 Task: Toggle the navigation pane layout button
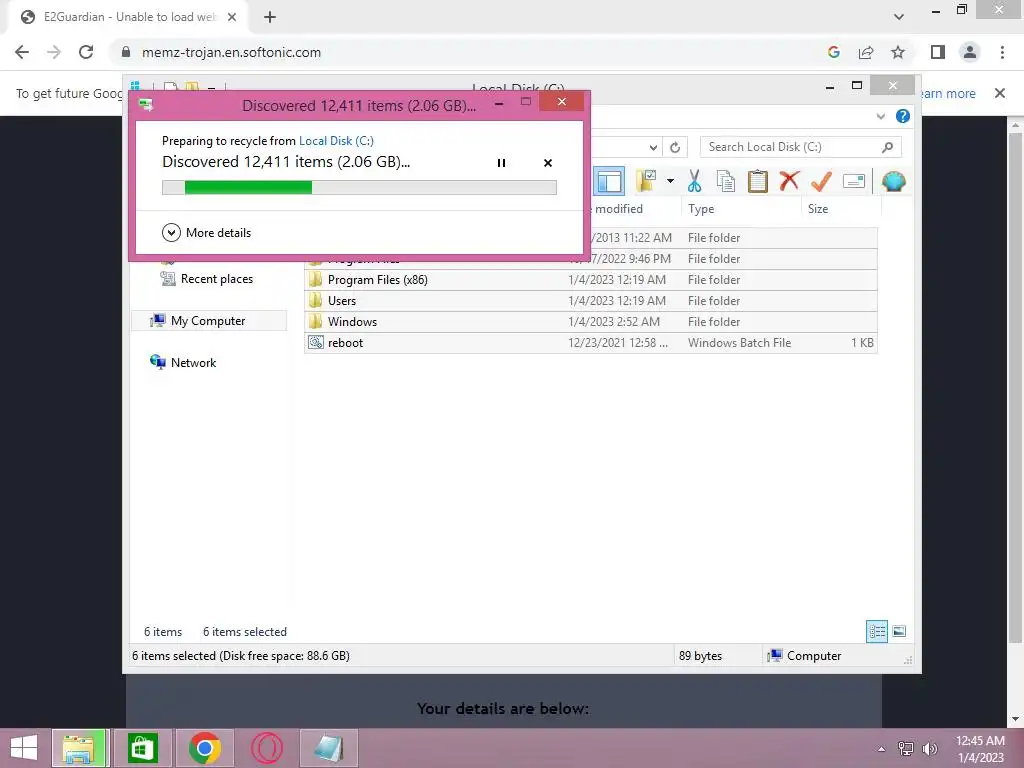point(609,181)
